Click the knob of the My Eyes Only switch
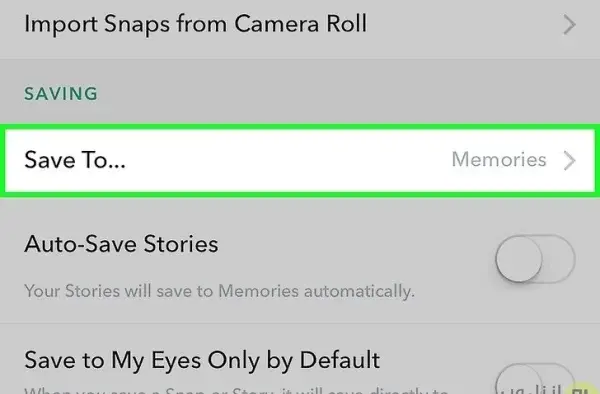600x394 pixels. pyautogui.click(x=518, y=379)
